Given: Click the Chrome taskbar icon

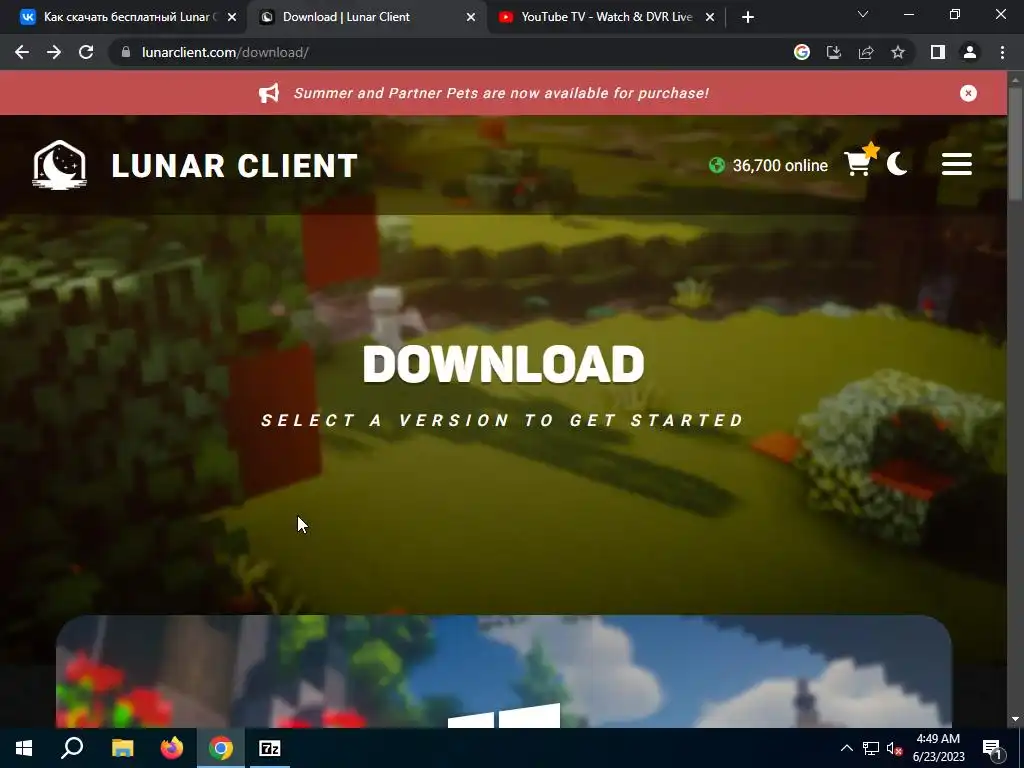Looking at the screenshot, I should pyautogui.click(x=221, y=748).
